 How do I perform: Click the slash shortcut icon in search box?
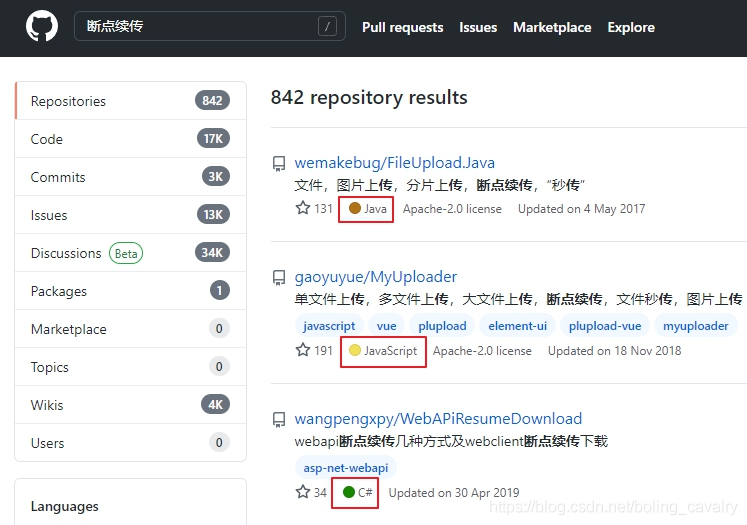click(x=327, y=26)
